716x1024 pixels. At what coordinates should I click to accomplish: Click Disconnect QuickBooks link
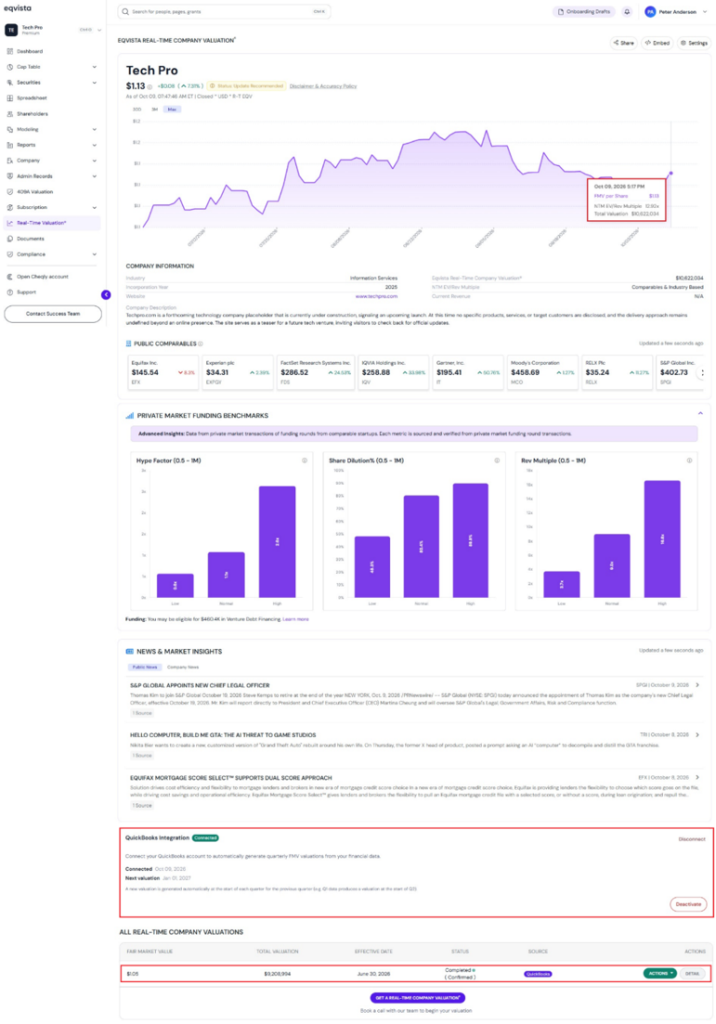pos(692,839)
